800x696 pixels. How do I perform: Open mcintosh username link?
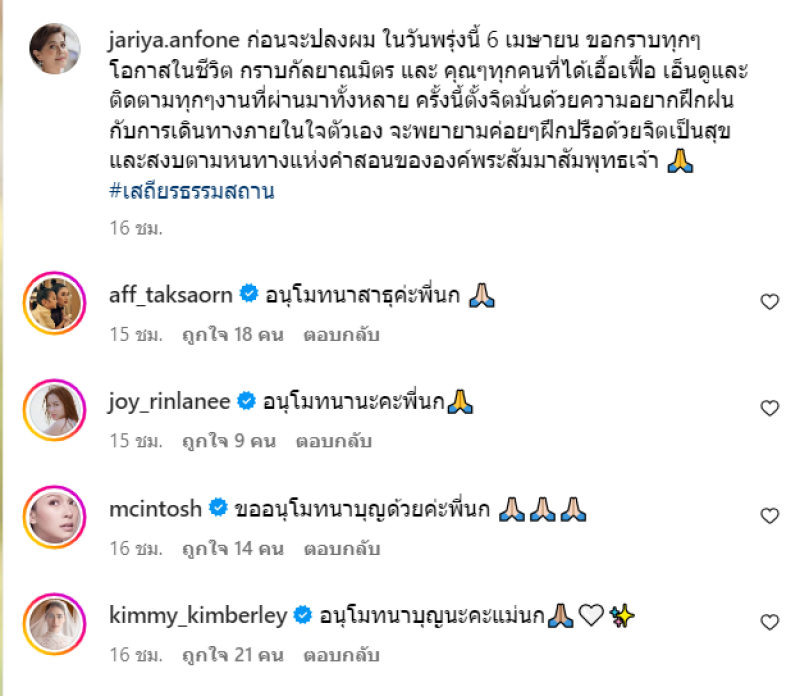coord(156,509)
